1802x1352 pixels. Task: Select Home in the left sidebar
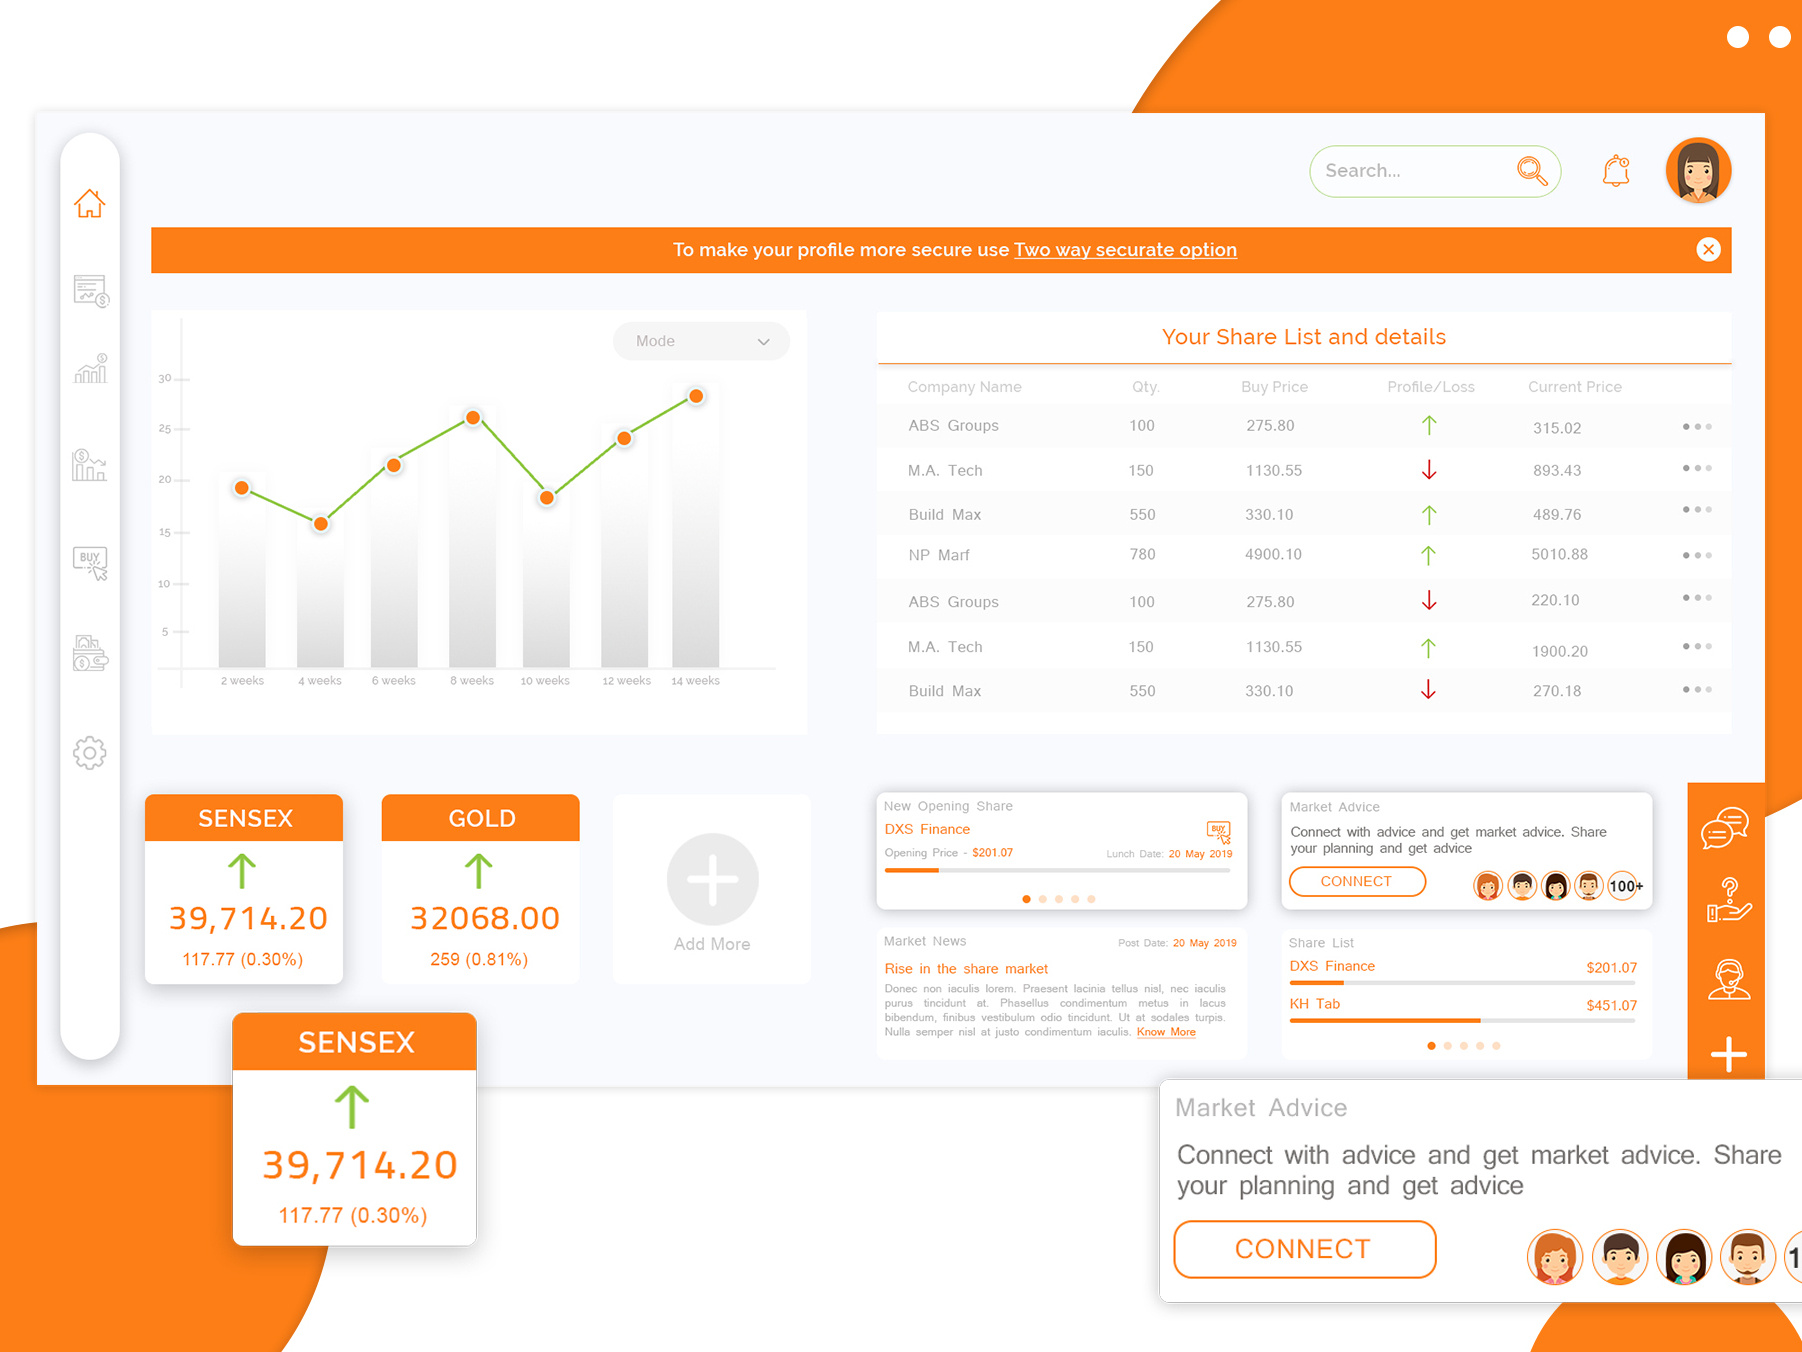(90, 203)
